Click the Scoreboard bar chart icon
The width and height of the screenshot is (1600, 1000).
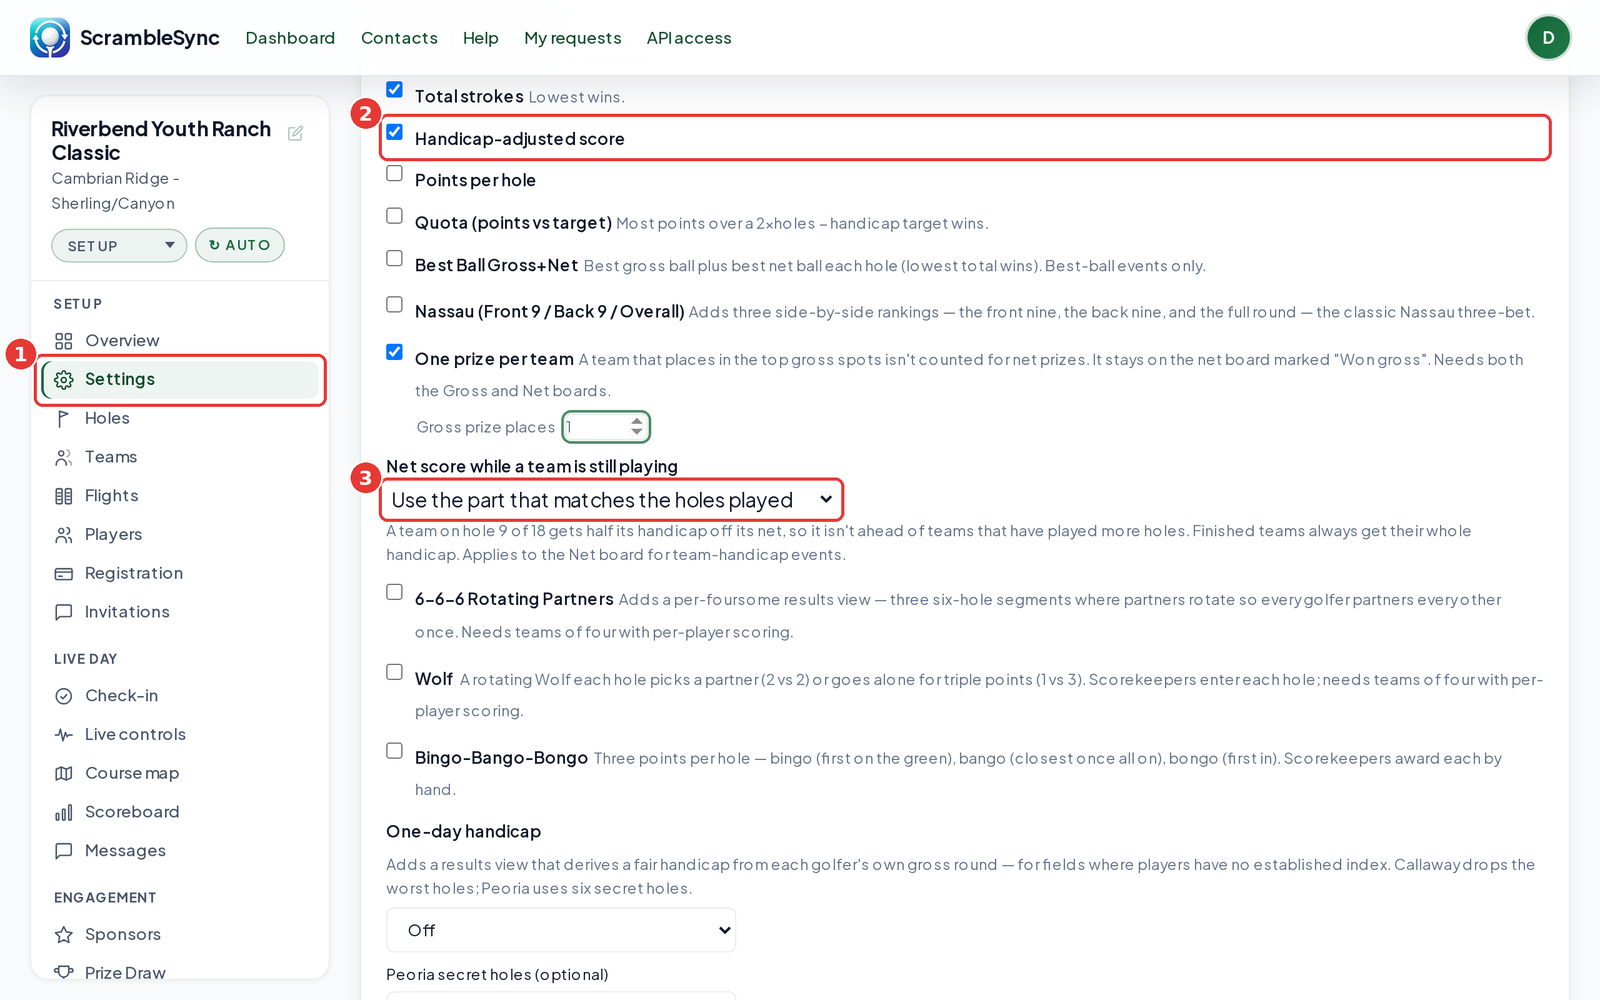coord(64,813)
